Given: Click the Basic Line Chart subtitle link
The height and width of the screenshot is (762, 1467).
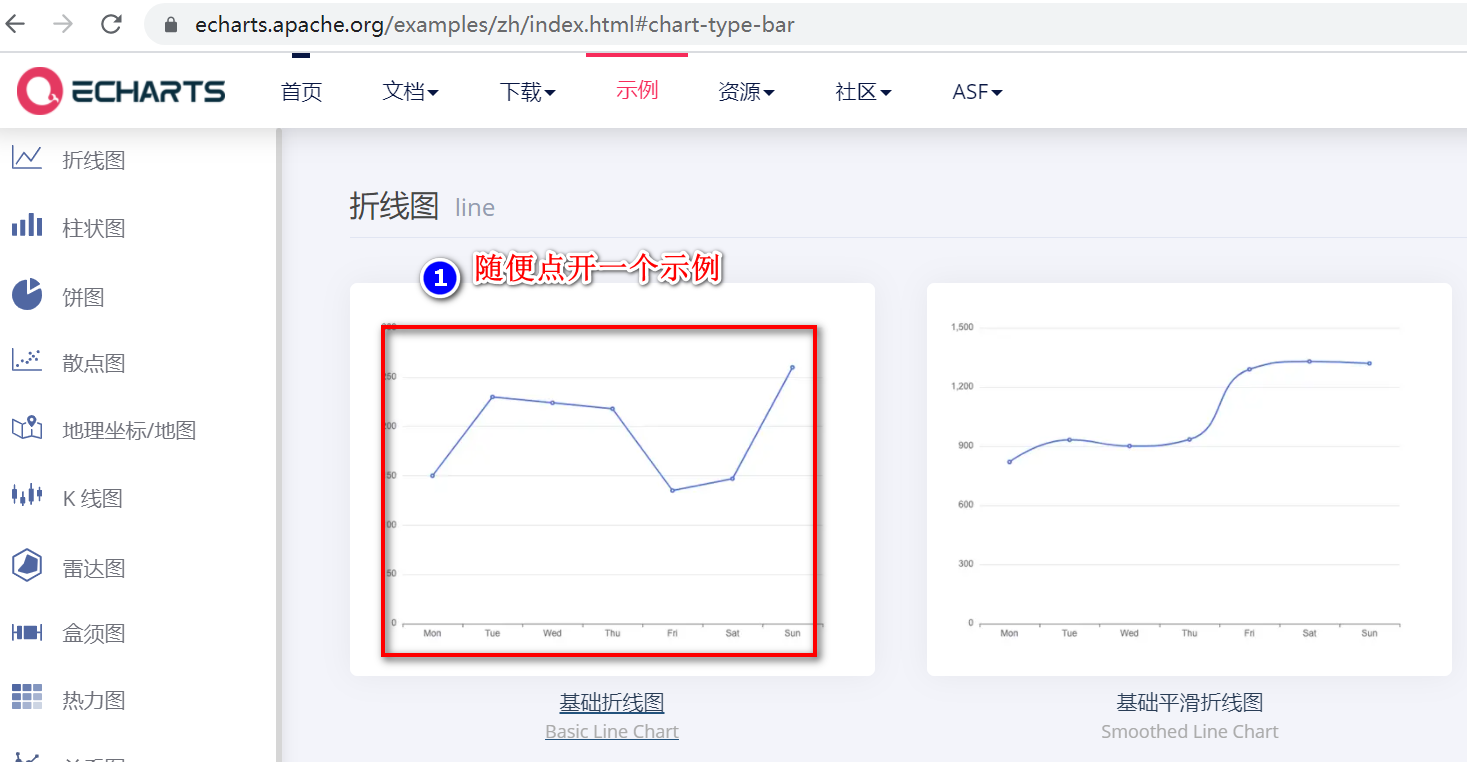Looking at the screenshot, I should [x=612, y=732].
